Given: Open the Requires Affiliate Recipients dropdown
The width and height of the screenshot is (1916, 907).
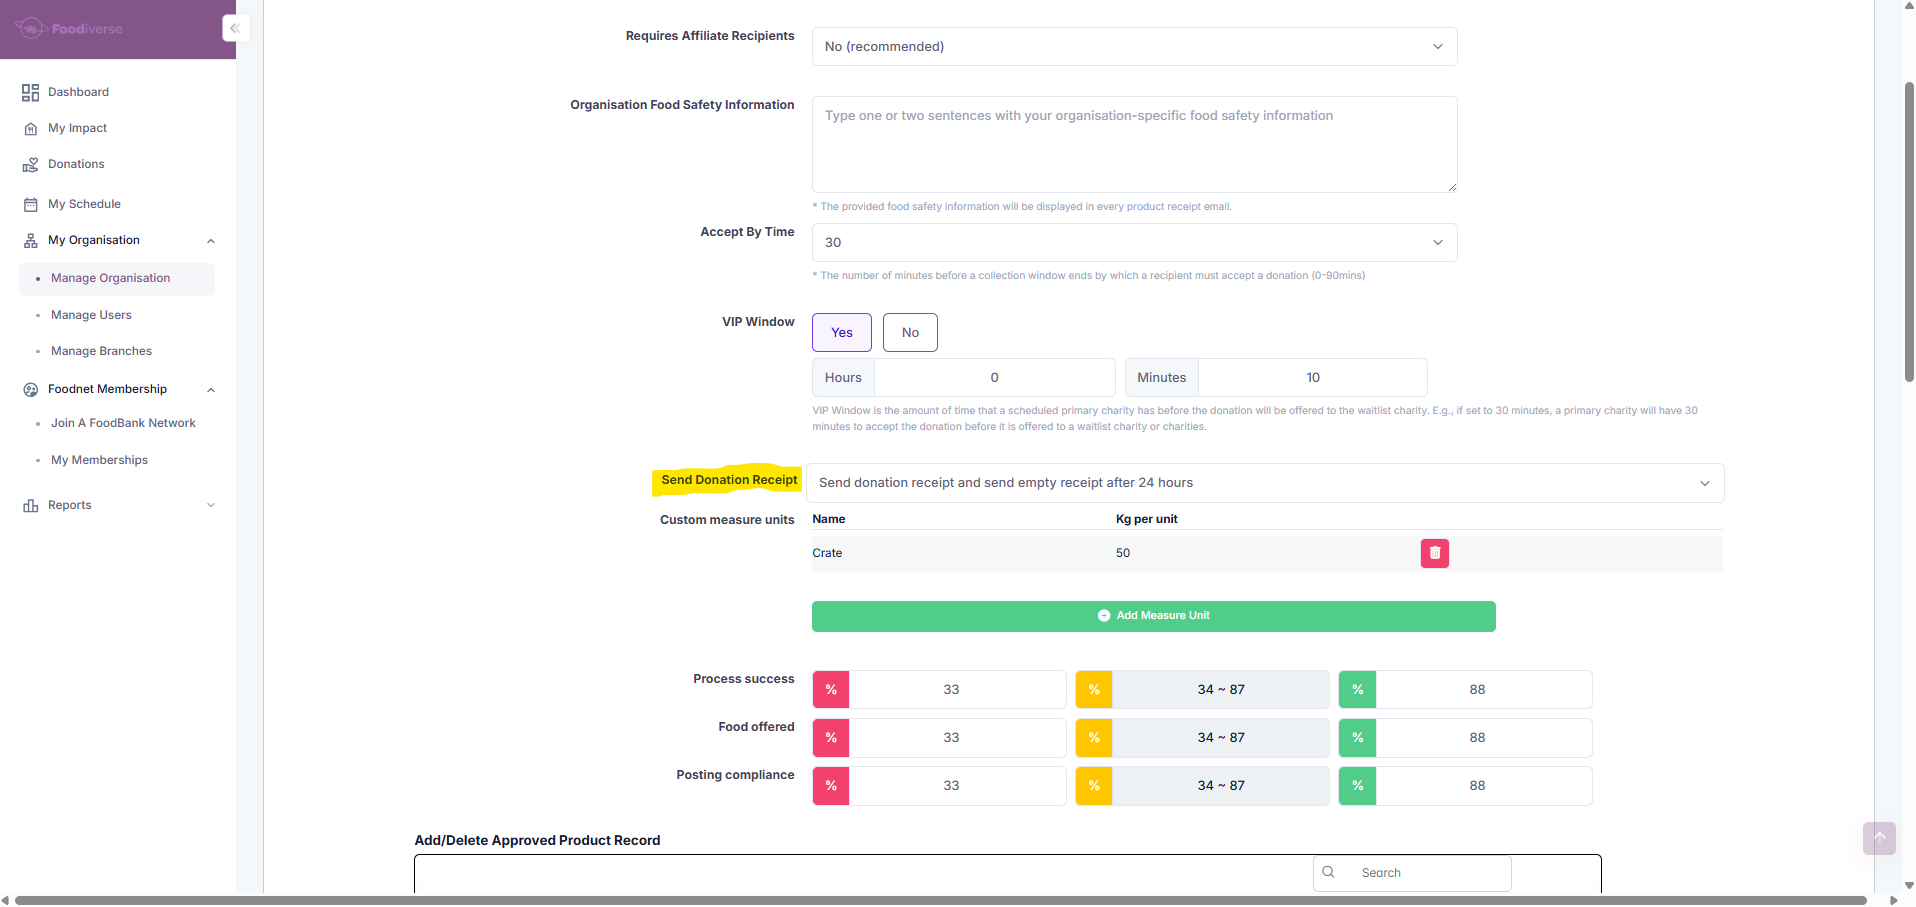Looking at the screenshot, I should click(x=1133, y=47).
